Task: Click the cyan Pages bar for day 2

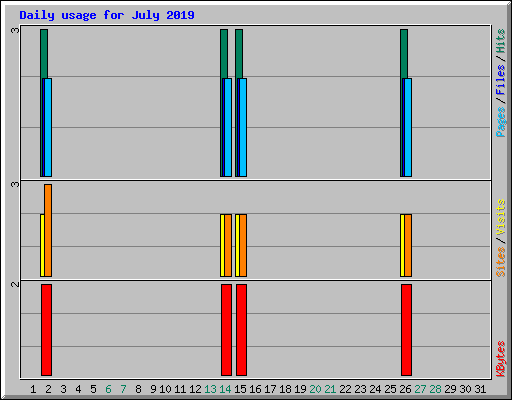Action: (x=48, y=127)
